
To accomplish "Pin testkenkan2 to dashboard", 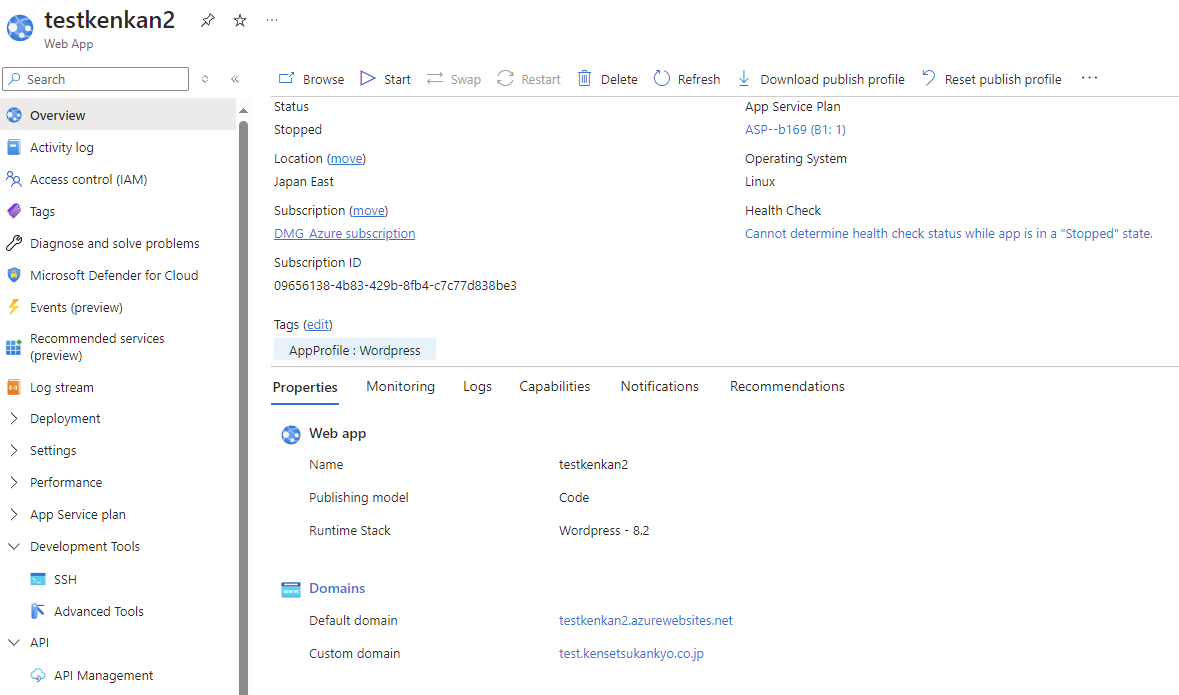I will pyautogui.click(x=208, y=20).
